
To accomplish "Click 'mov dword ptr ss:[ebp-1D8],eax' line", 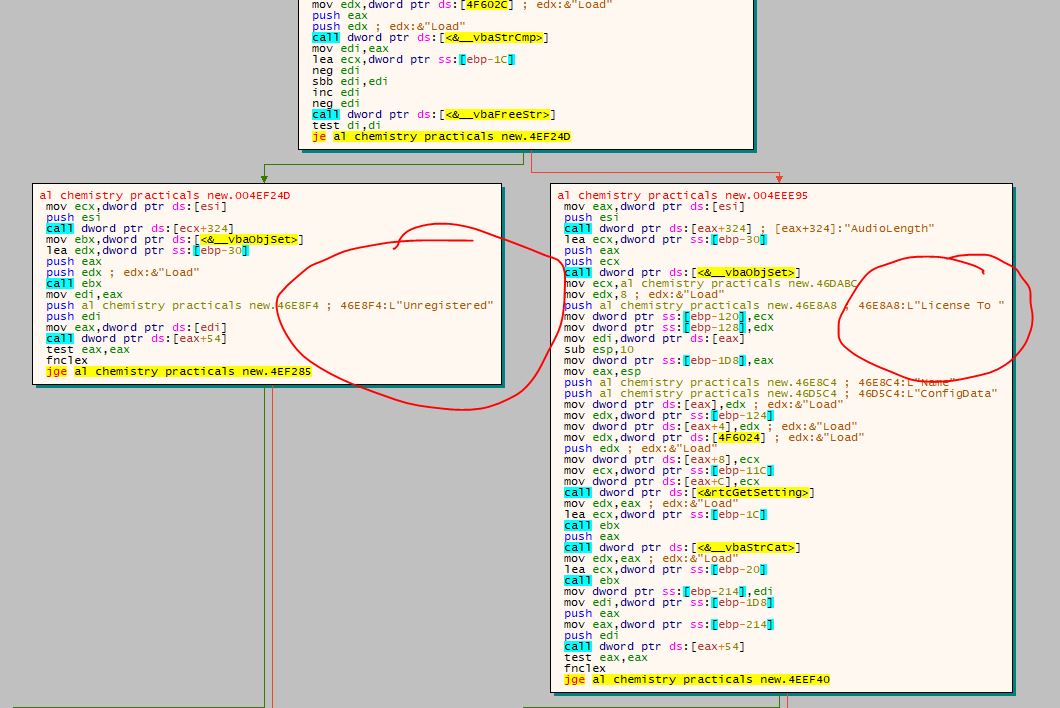I will pos(668,360).
